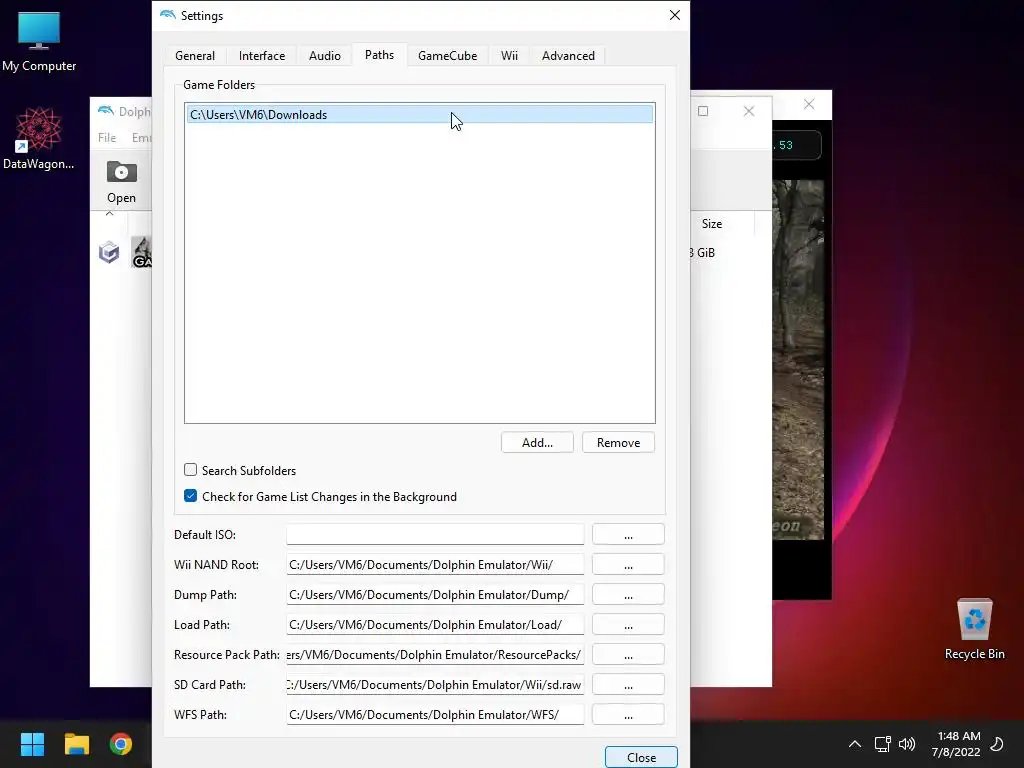Click the notification moon icon in taskbar

tap(997, 744)
